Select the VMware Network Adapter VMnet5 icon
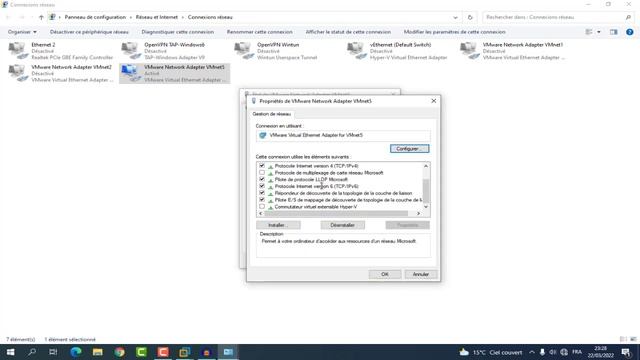 click(131, 73)
